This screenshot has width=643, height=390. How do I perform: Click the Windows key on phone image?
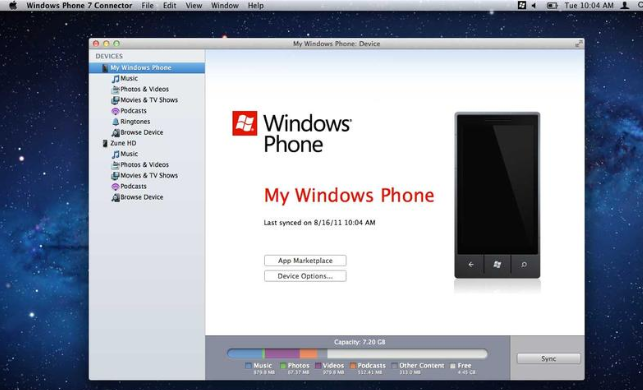coord(497,265)
